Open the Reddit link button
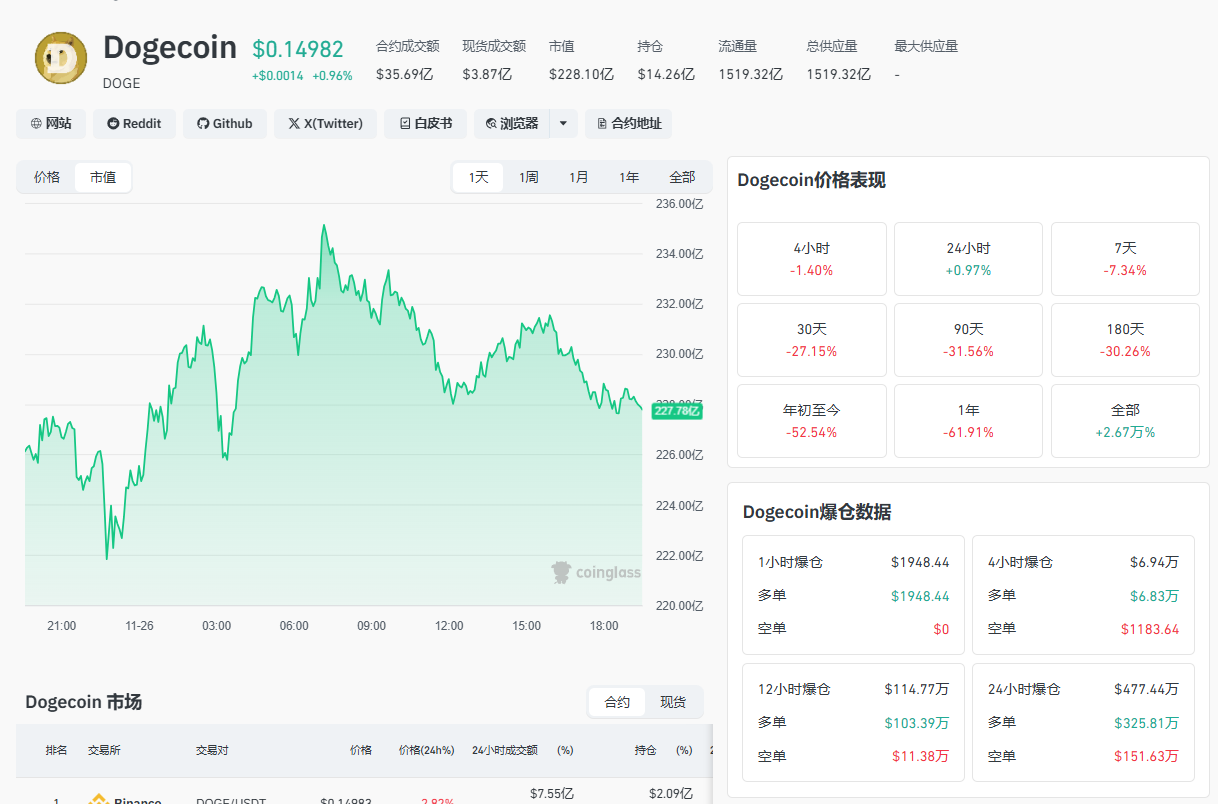Screen dimensions: 1218x804 click(134, 124)
